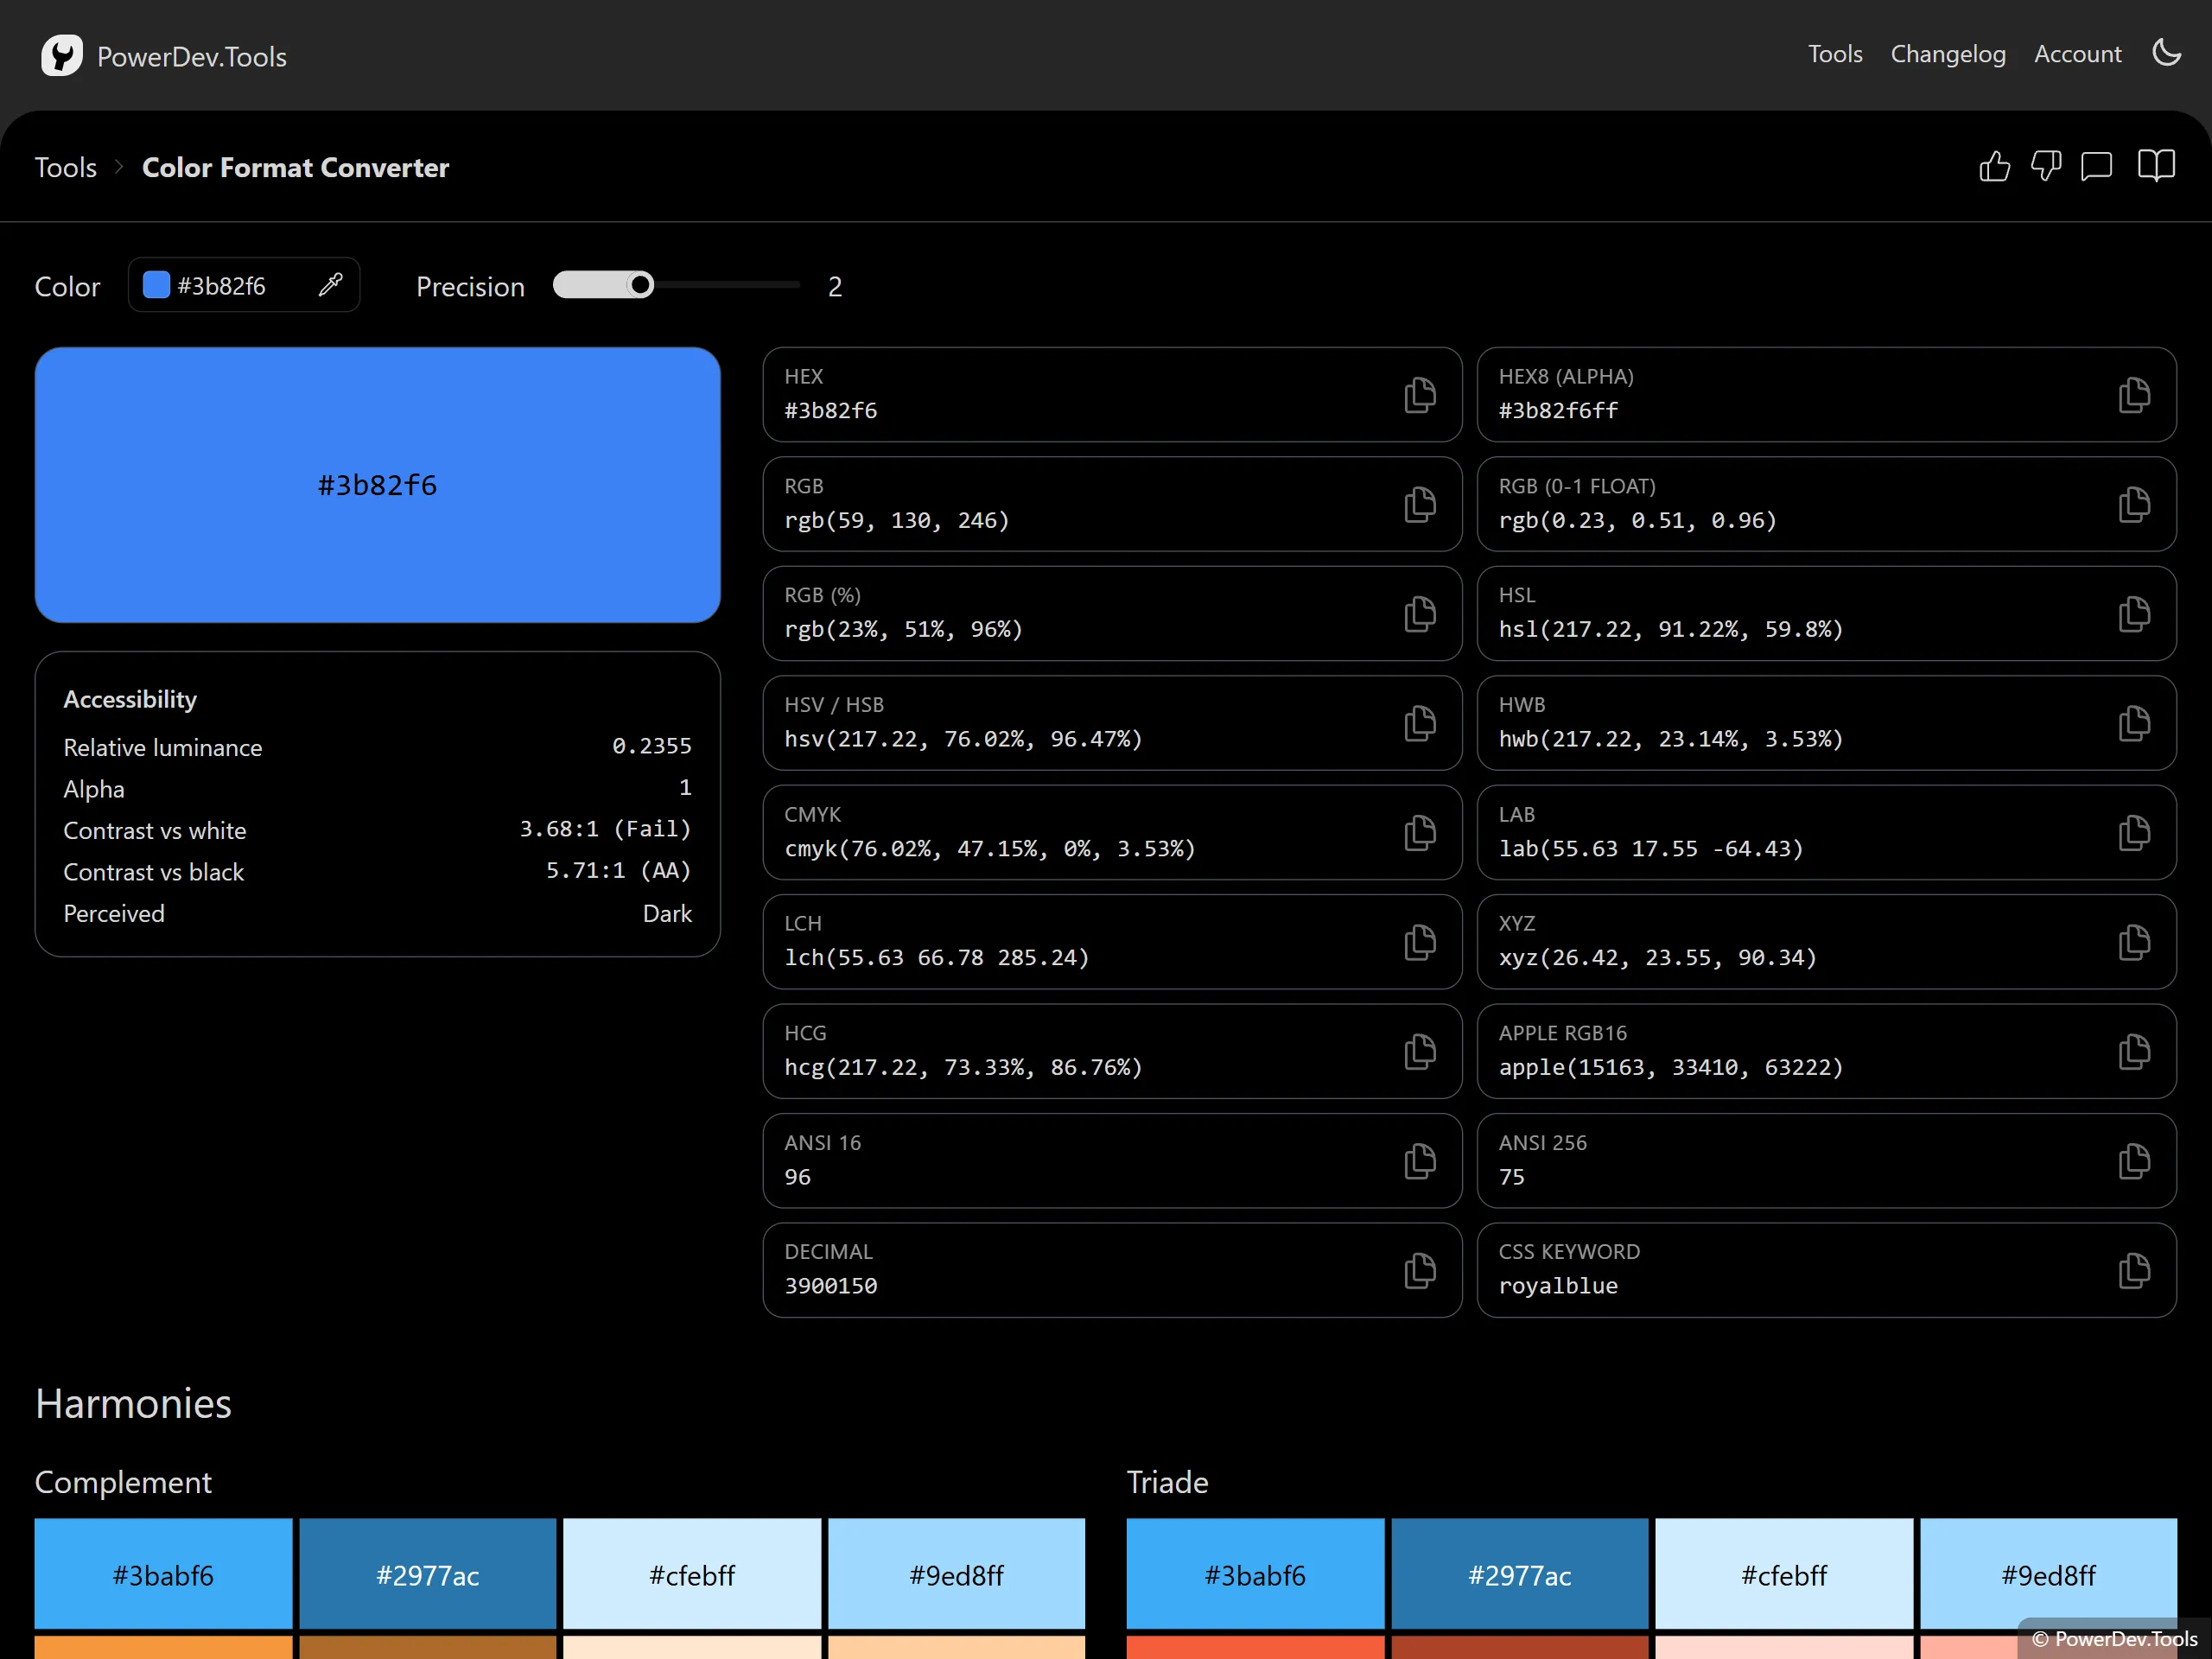The width and height of the screenshot is (2212, 1659).
Task: Click the © PowerDev.Tools footer link
Action: 2114,1638
